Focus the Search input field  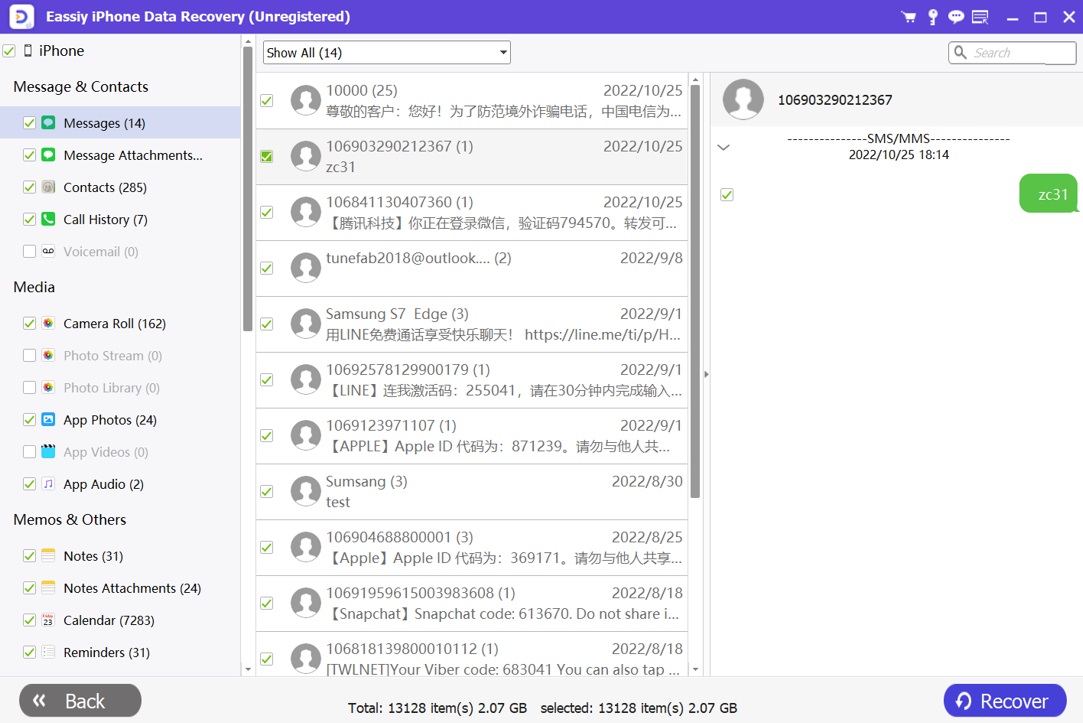[x=1020, y=53]
